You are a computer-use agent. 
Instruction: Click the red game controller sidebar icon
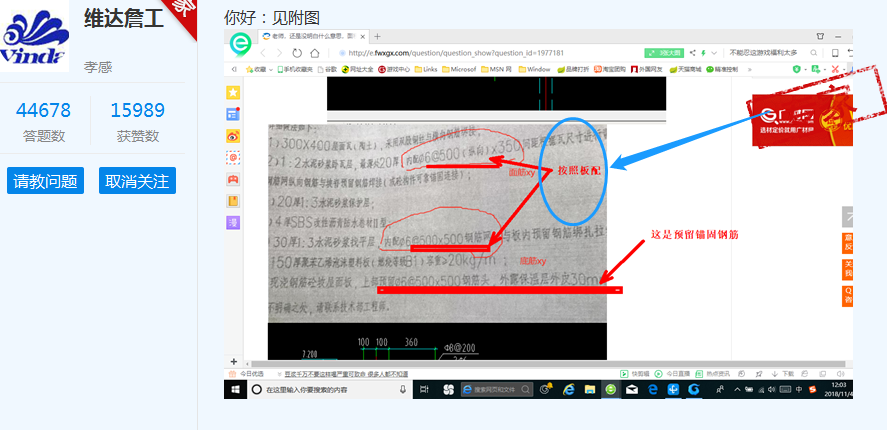pos(233,179)
